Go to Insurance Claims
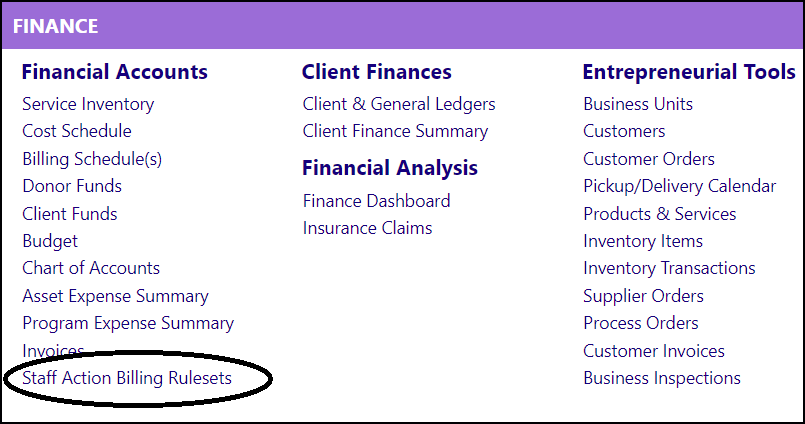Image resolution: width=805 pixels, height=424 pixels. [x=367, y=228]
